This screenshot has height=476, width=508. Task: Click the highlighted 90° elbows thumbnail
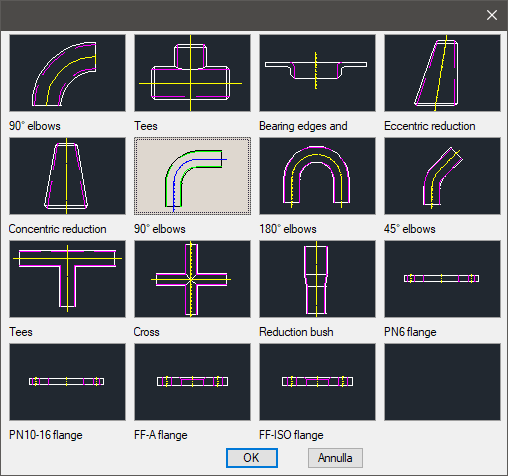coord(192,176)
